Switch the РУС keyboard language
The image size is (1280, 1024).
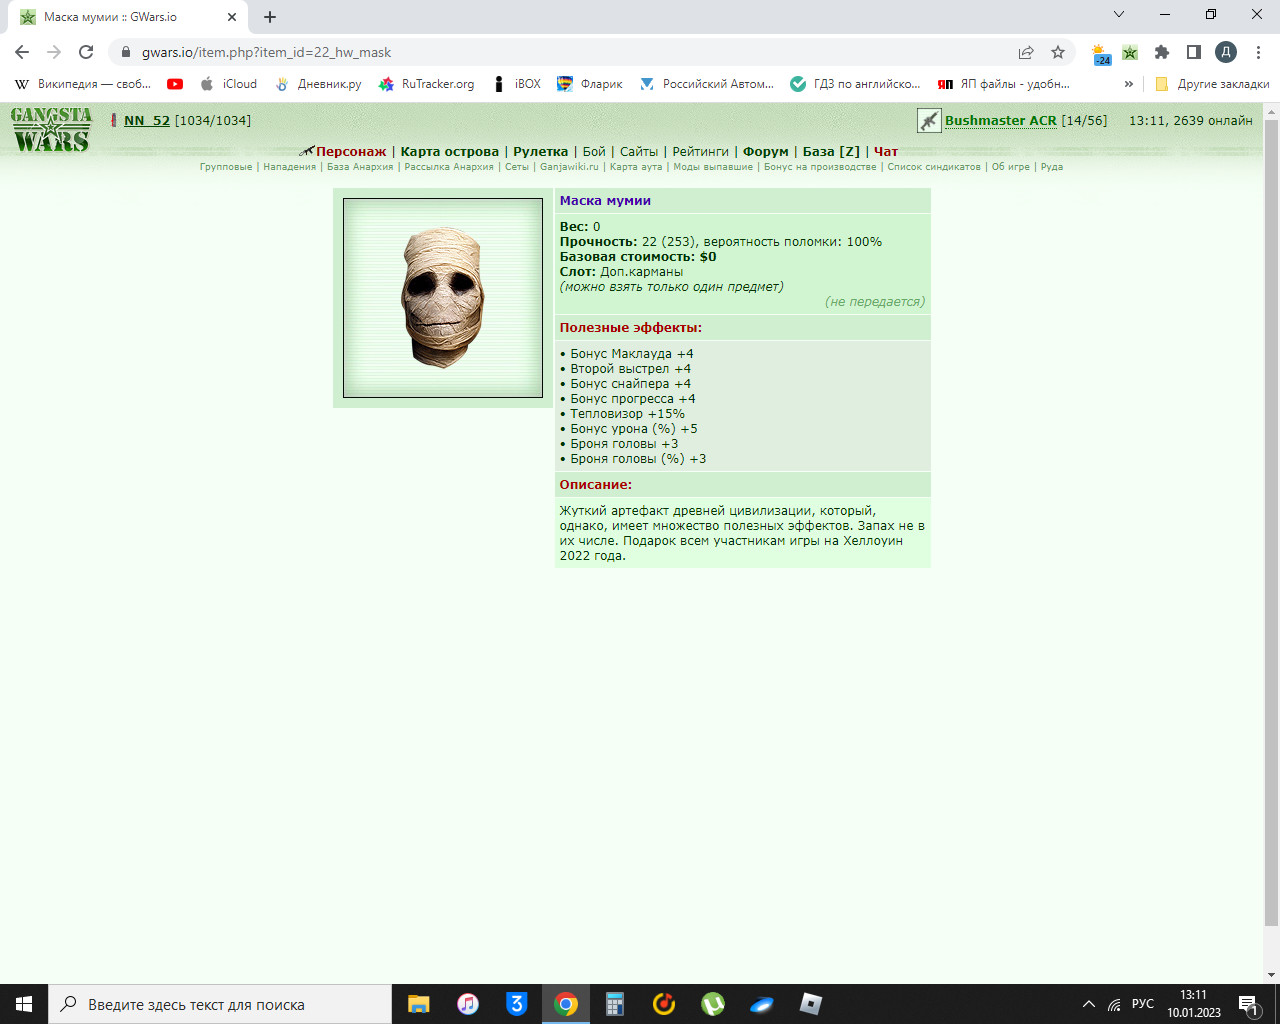pyautogui.click(x=1143, y=1004)
